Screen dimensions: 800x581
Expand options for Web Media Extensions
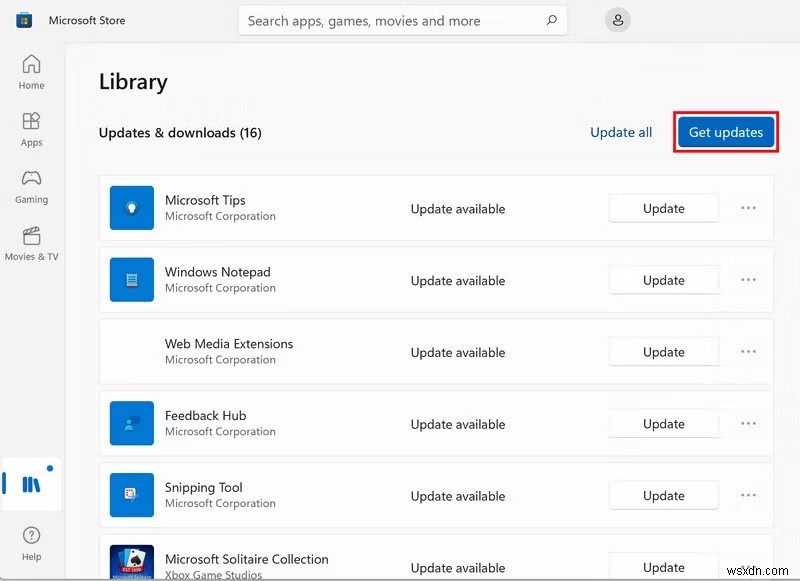[x=748, y=352]
